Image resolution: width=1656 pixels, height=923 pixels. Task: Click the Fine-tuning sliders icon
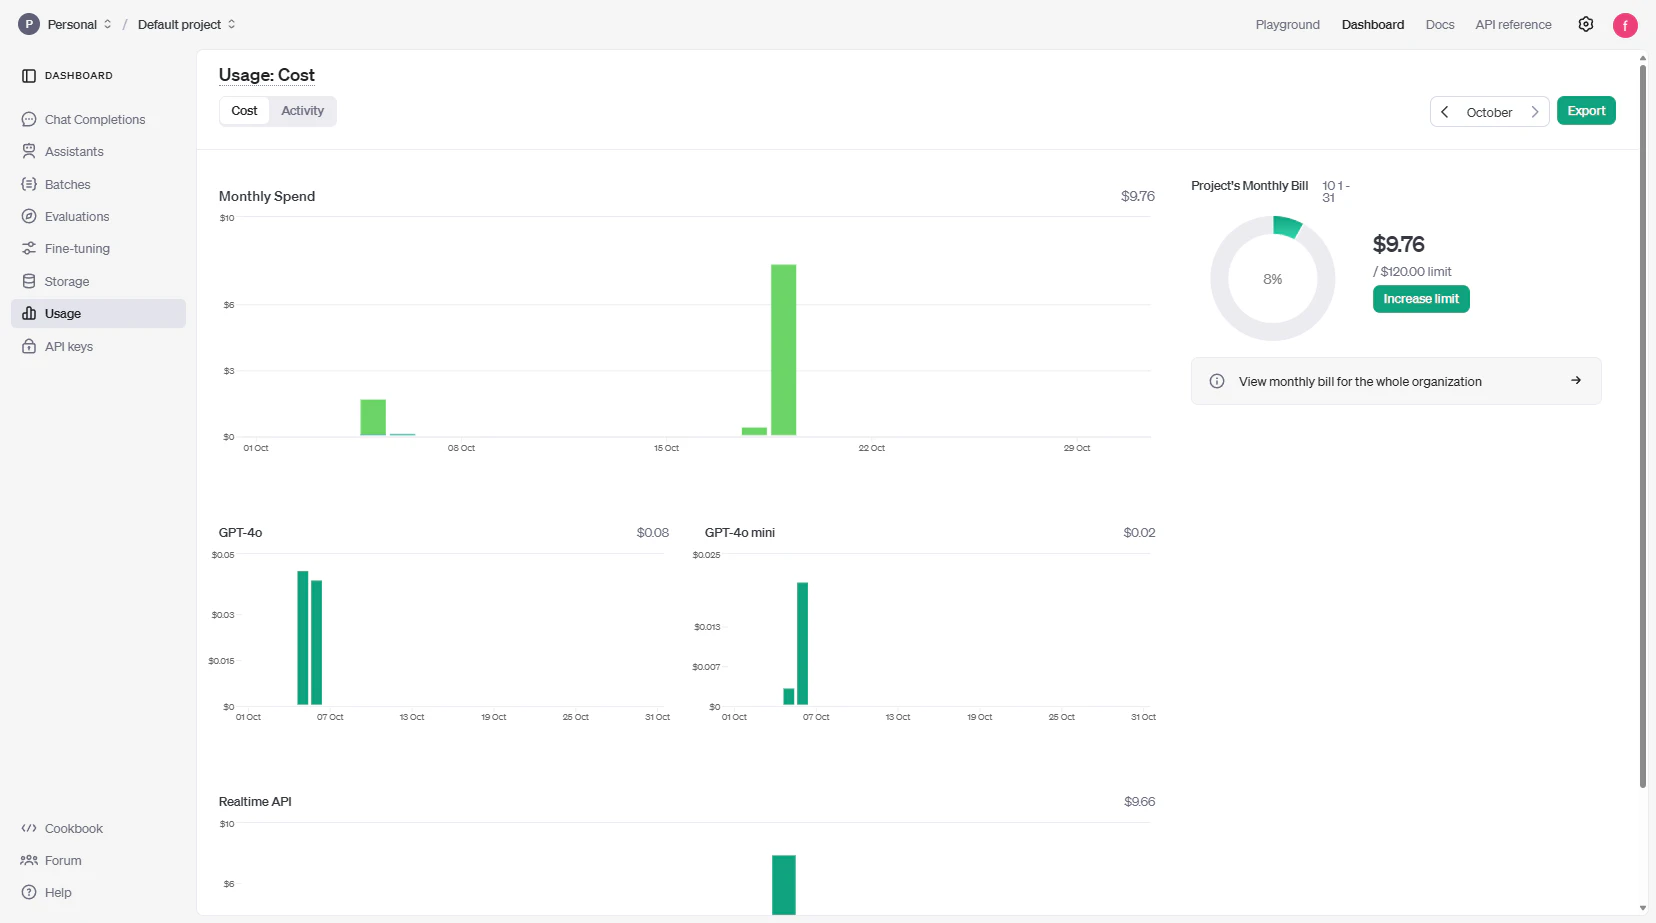click(29, 249)
